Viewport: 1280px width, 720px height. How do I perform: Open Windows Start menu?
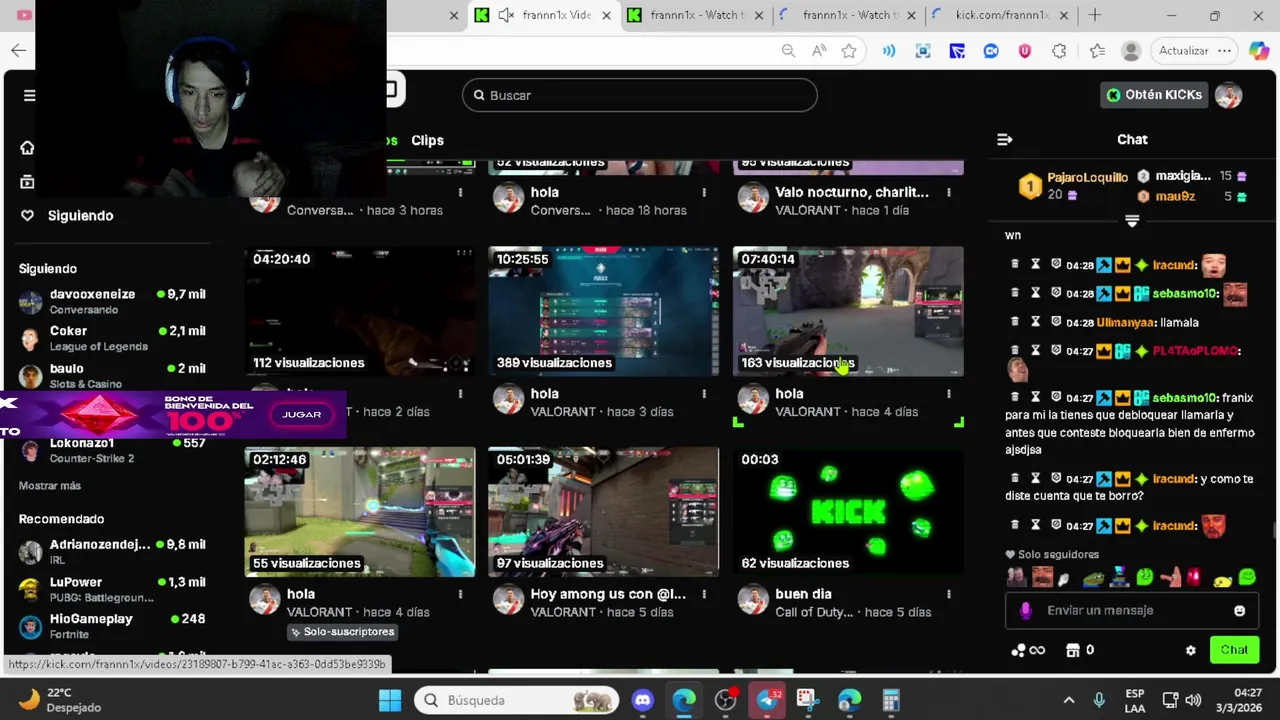point(390,700)
